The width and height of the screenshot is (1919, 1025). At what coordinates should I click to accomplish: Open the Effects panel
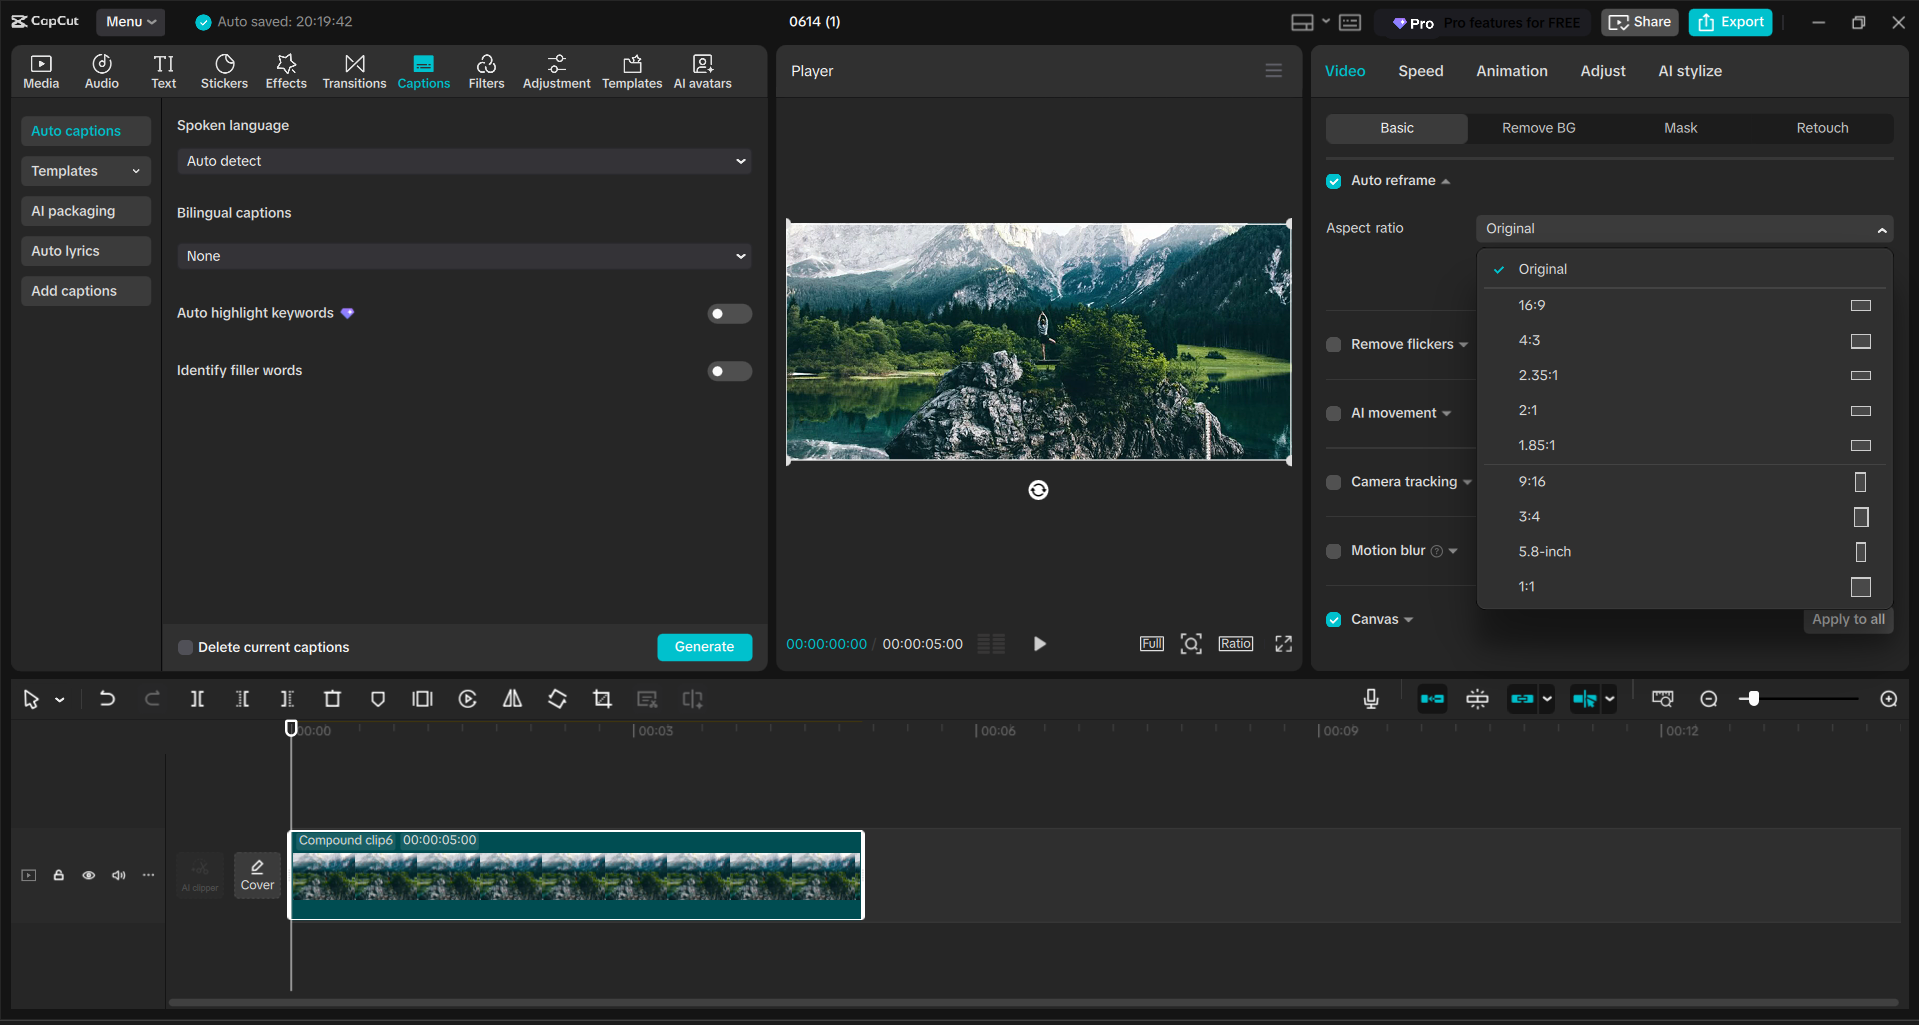(286, 70)
